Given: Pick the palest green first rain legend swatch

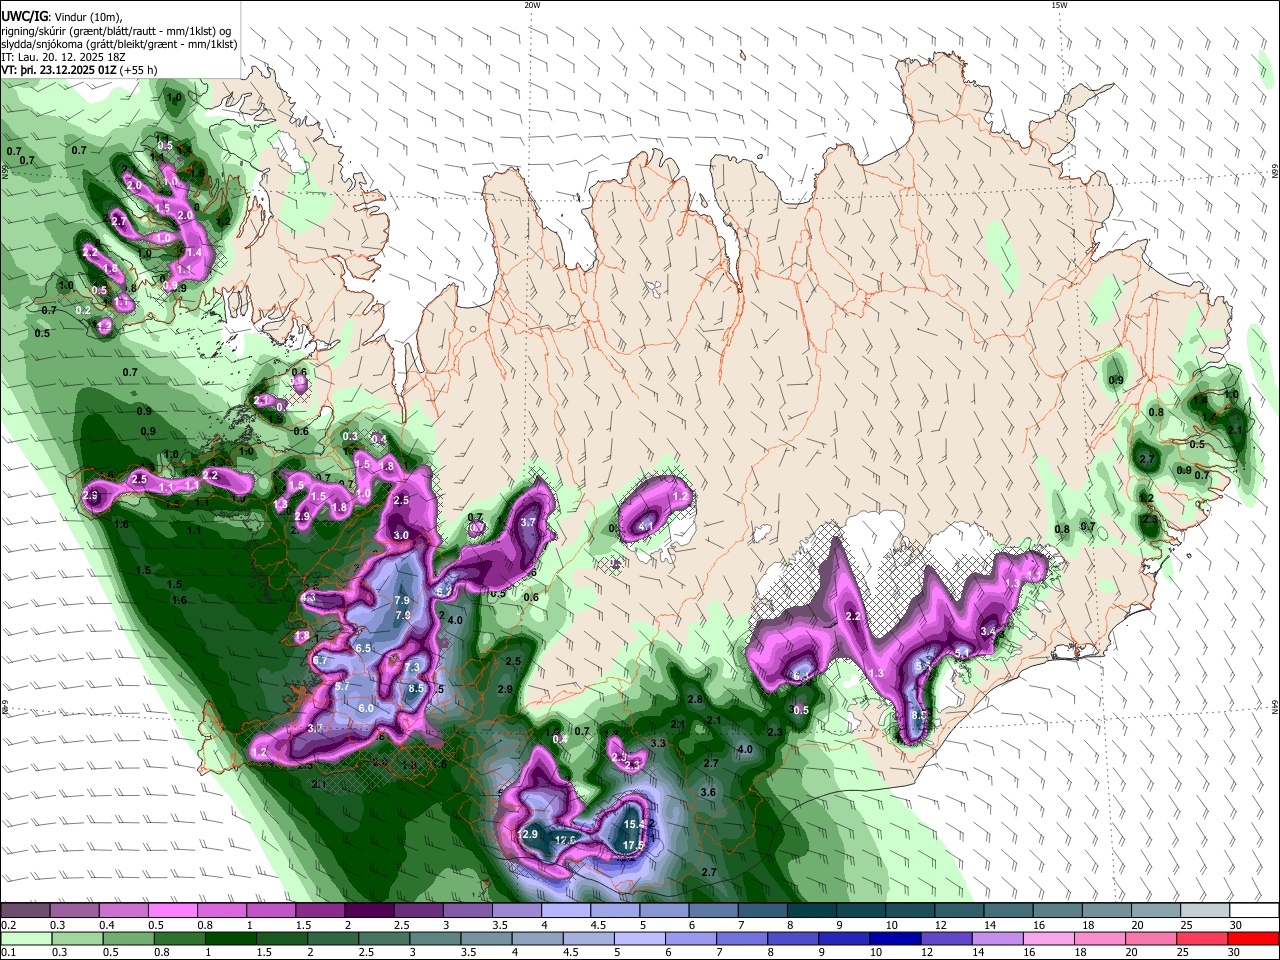Looking at the screenshot, I should point(25,938).
